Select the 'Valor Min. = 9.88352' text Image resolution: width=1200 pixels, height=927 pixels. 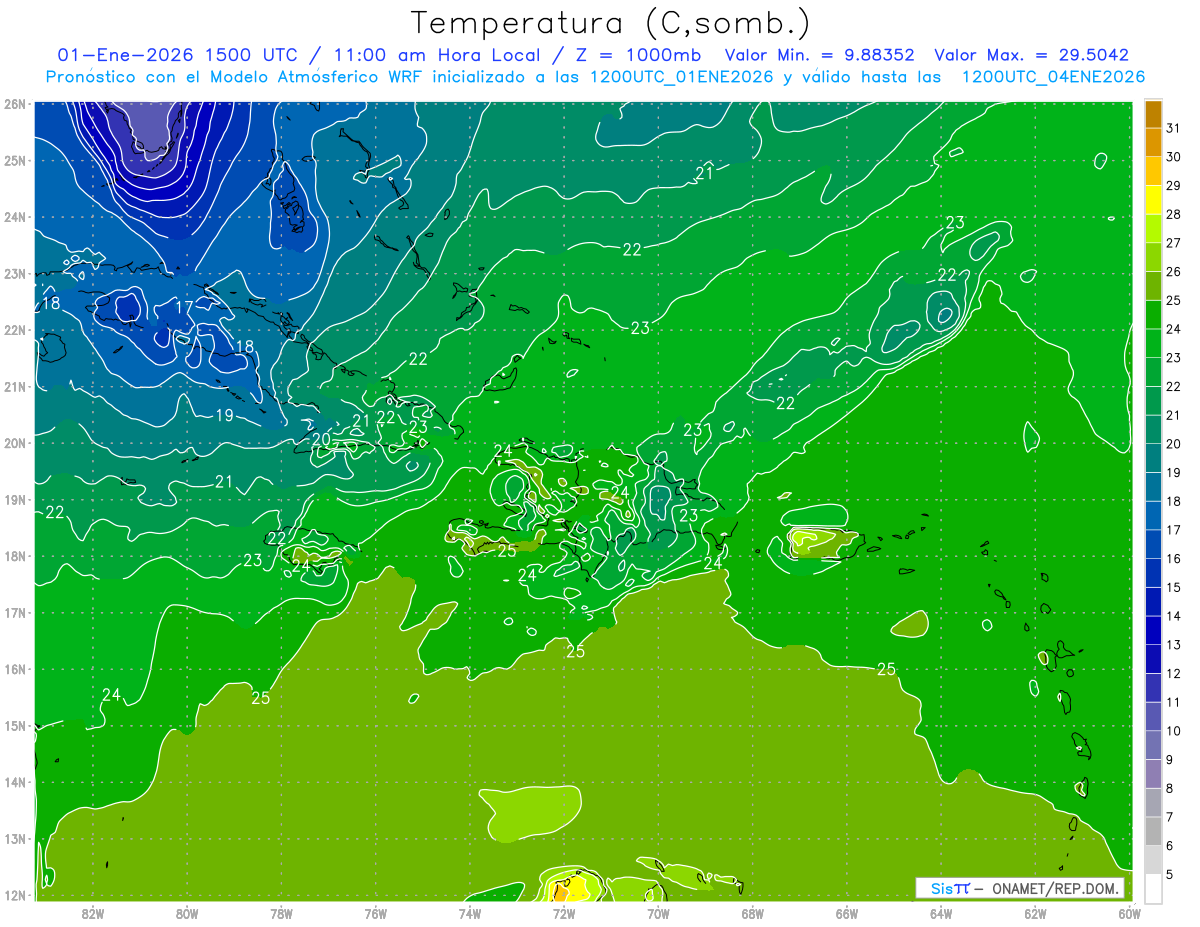[820, 55]
